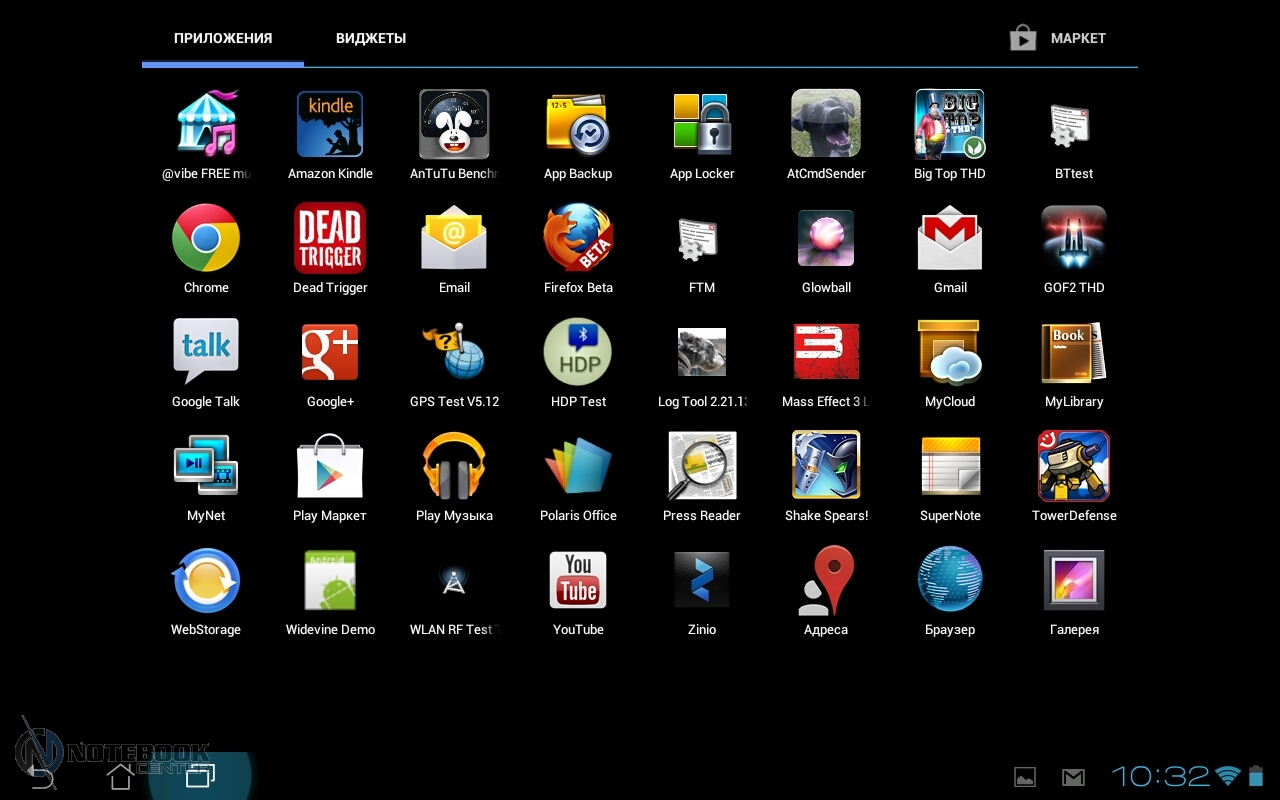Open the App Locker app
Screen dimensions: 1280x800
(702, 125)
